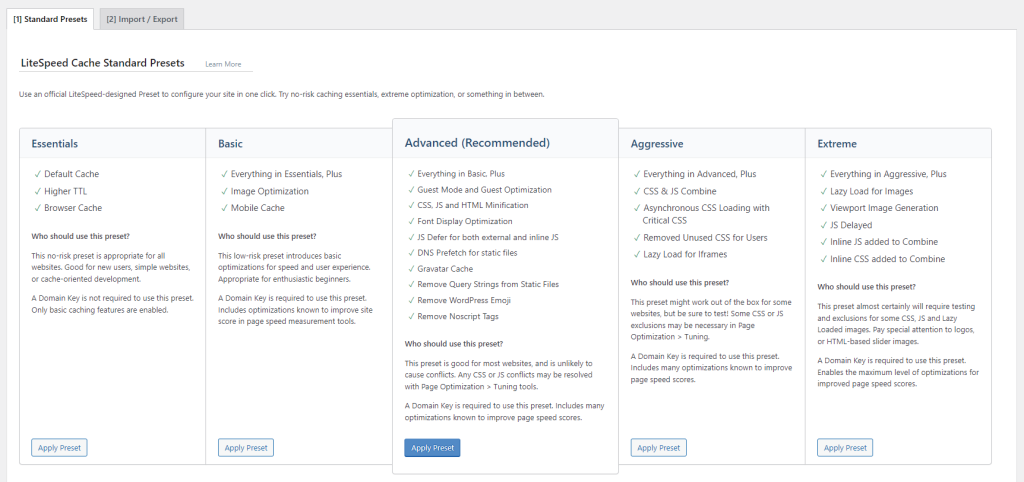Click the checkmark beside Mobile Cache

(222, 208)
